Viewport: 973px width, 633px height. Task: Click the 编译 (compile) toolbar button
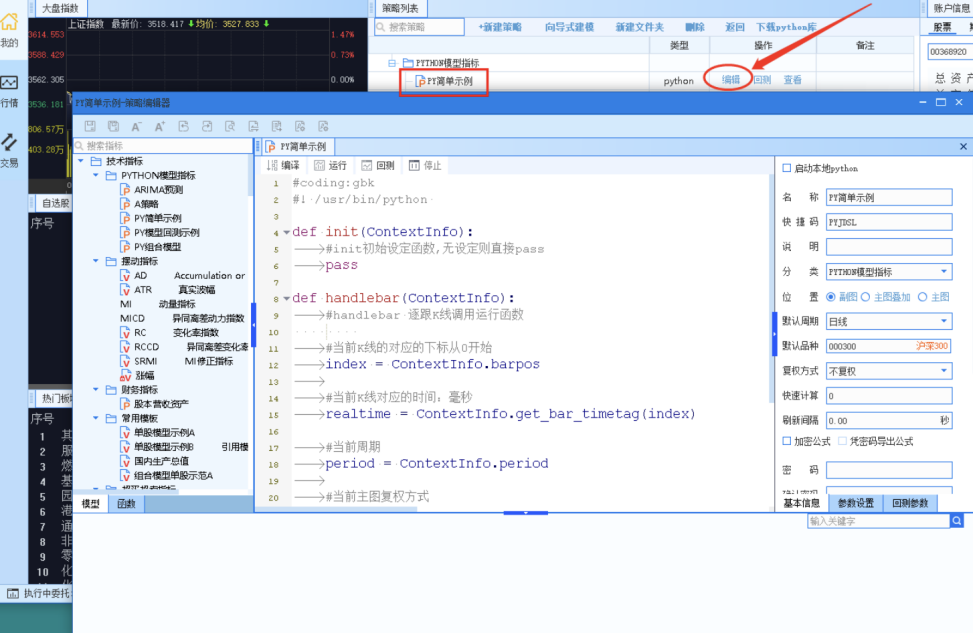click(283, 166)
